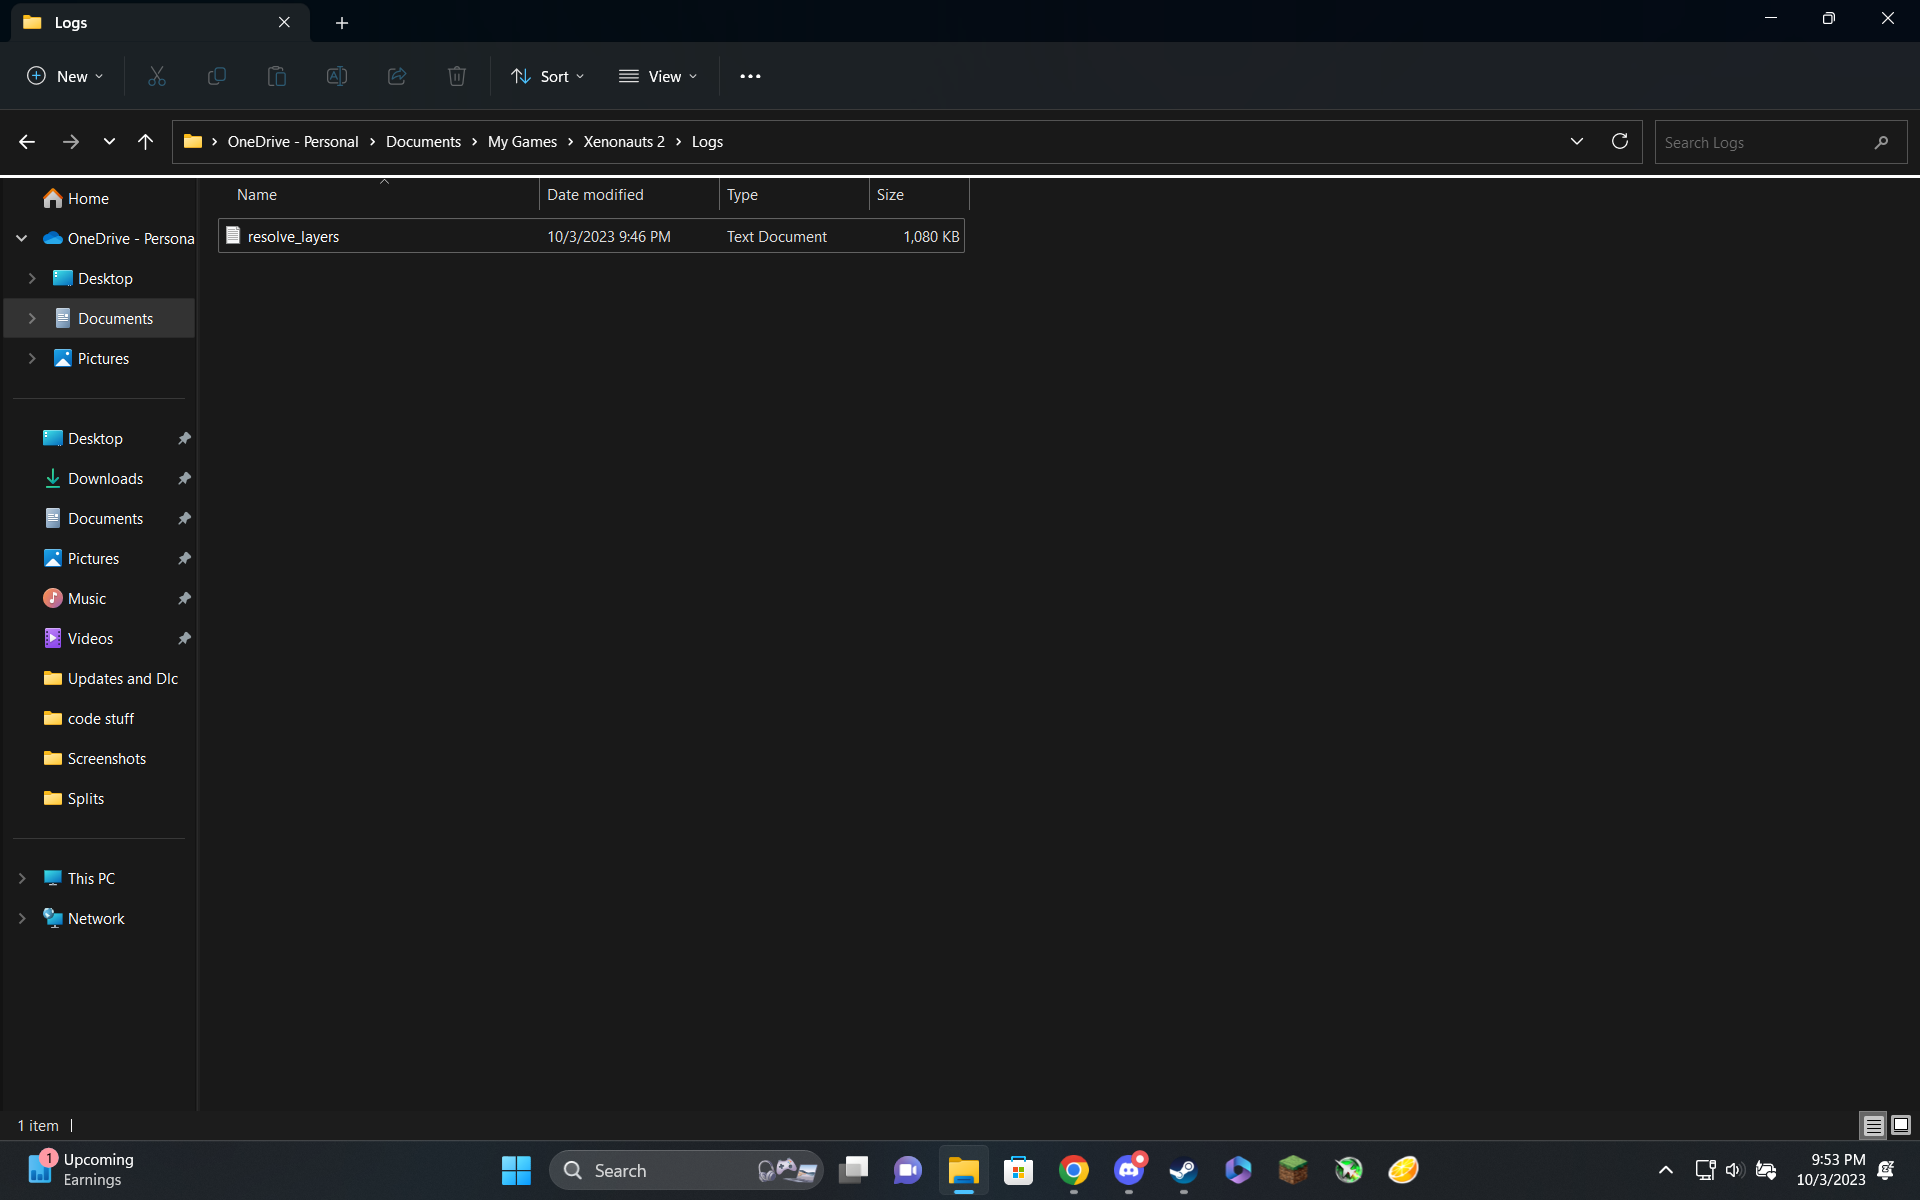The image size is (1920, 1200).
Task: Expand Documents under OneDrive
Action: coord(32,318)
